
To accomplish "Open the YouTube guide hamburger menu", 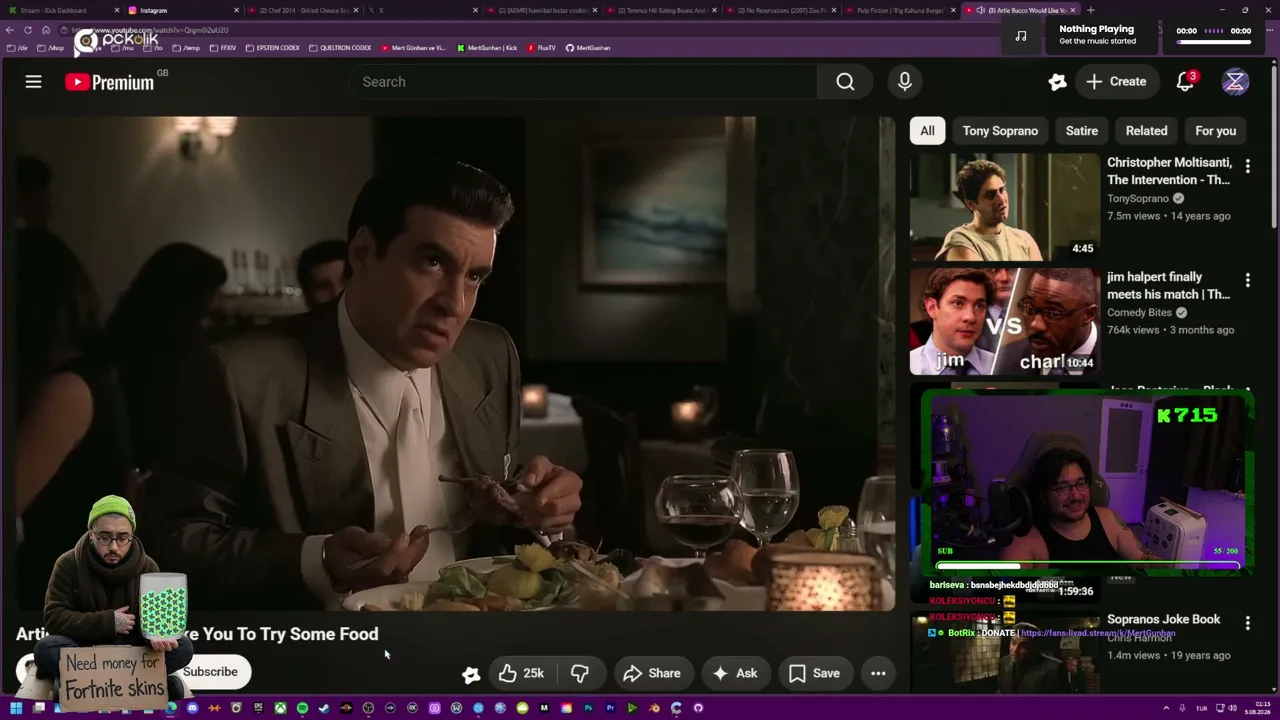I will pyautogui.click(x=33, y=82).
